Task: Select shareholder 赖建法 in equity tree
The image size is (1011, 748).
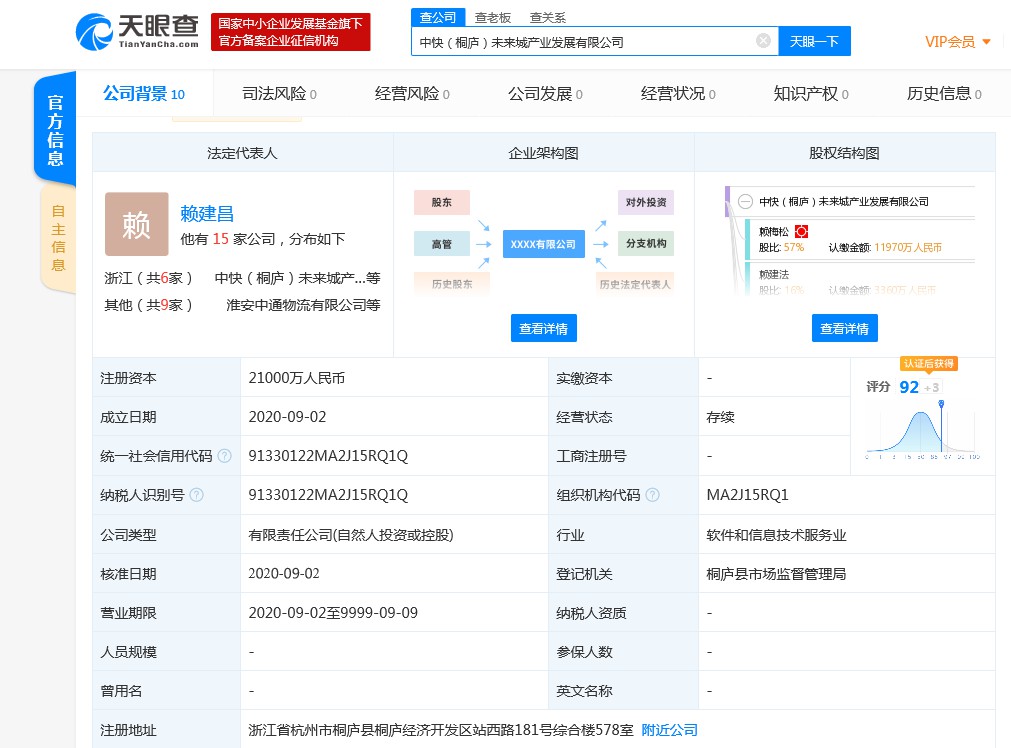Action: click(774, 274)
